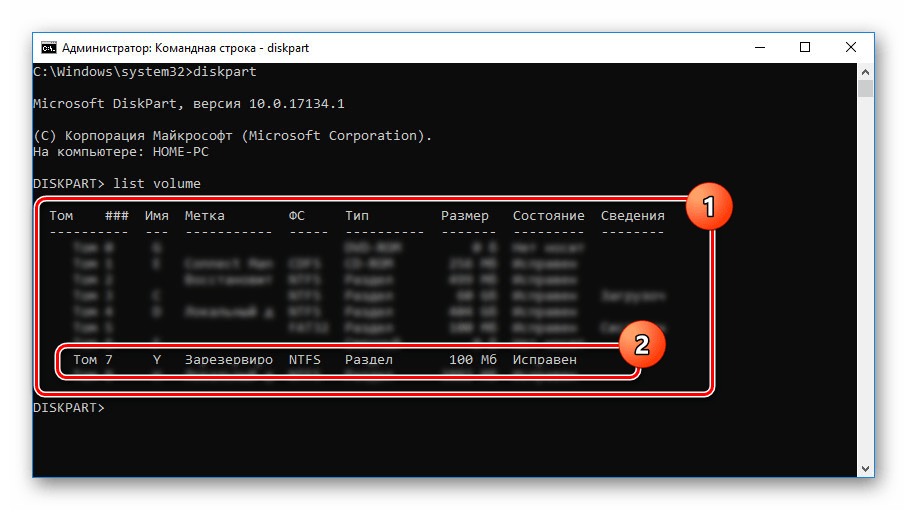Click the empty scrollbar track below the thumb
This screenshot has width=907, height=510.
[866, 300]
